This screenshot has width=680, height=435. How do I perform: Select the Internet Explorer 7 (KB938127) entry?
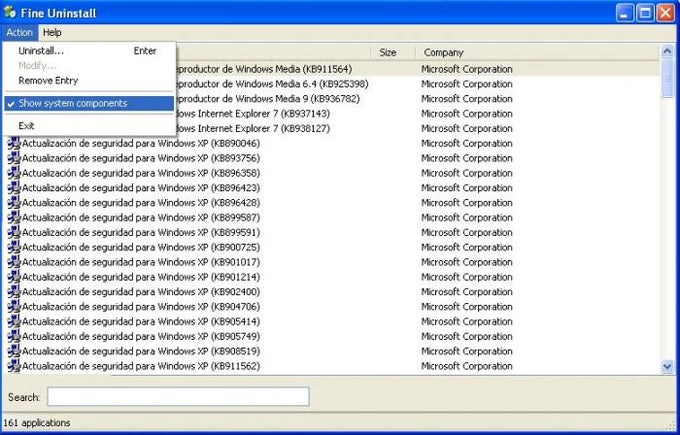pyautogui.click(x=254, y=128)
